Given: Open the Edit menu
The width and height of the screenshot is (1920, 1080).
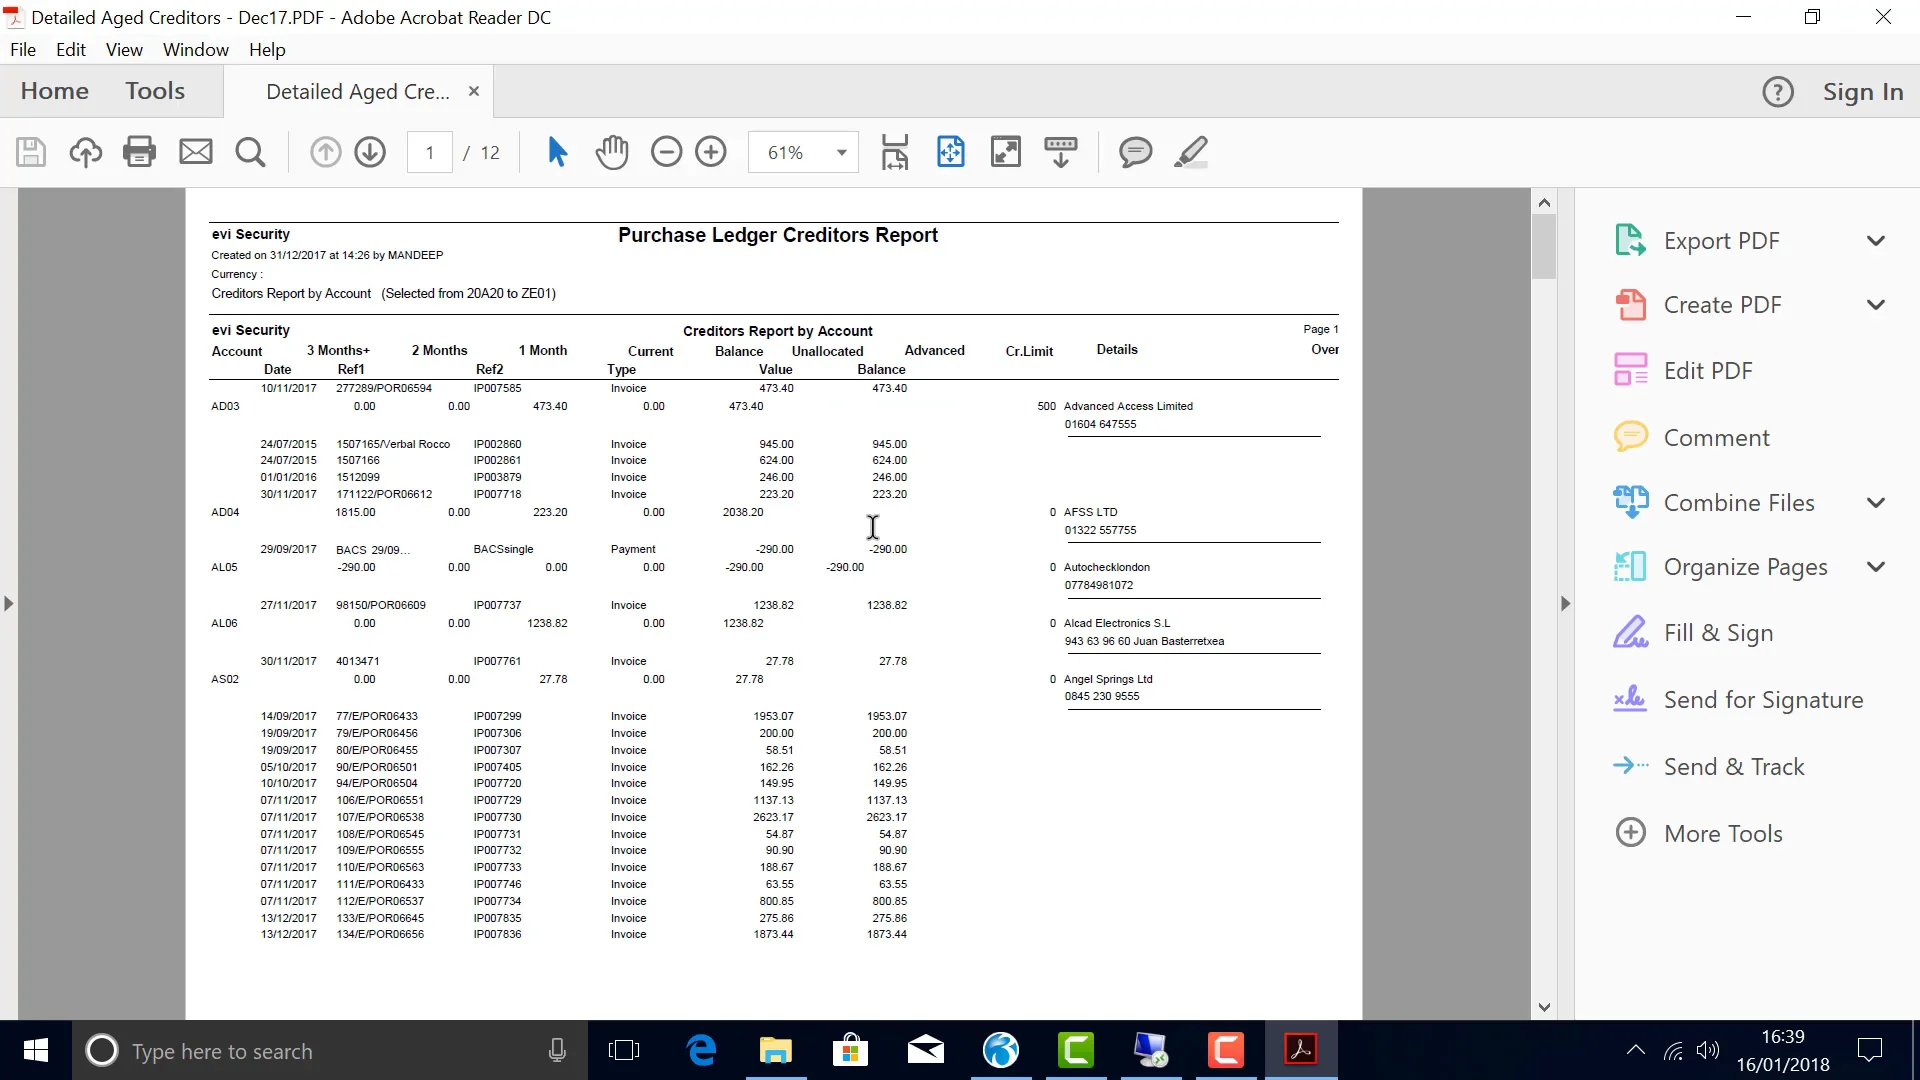Looking at the screenshot, I should pos(70,50).
